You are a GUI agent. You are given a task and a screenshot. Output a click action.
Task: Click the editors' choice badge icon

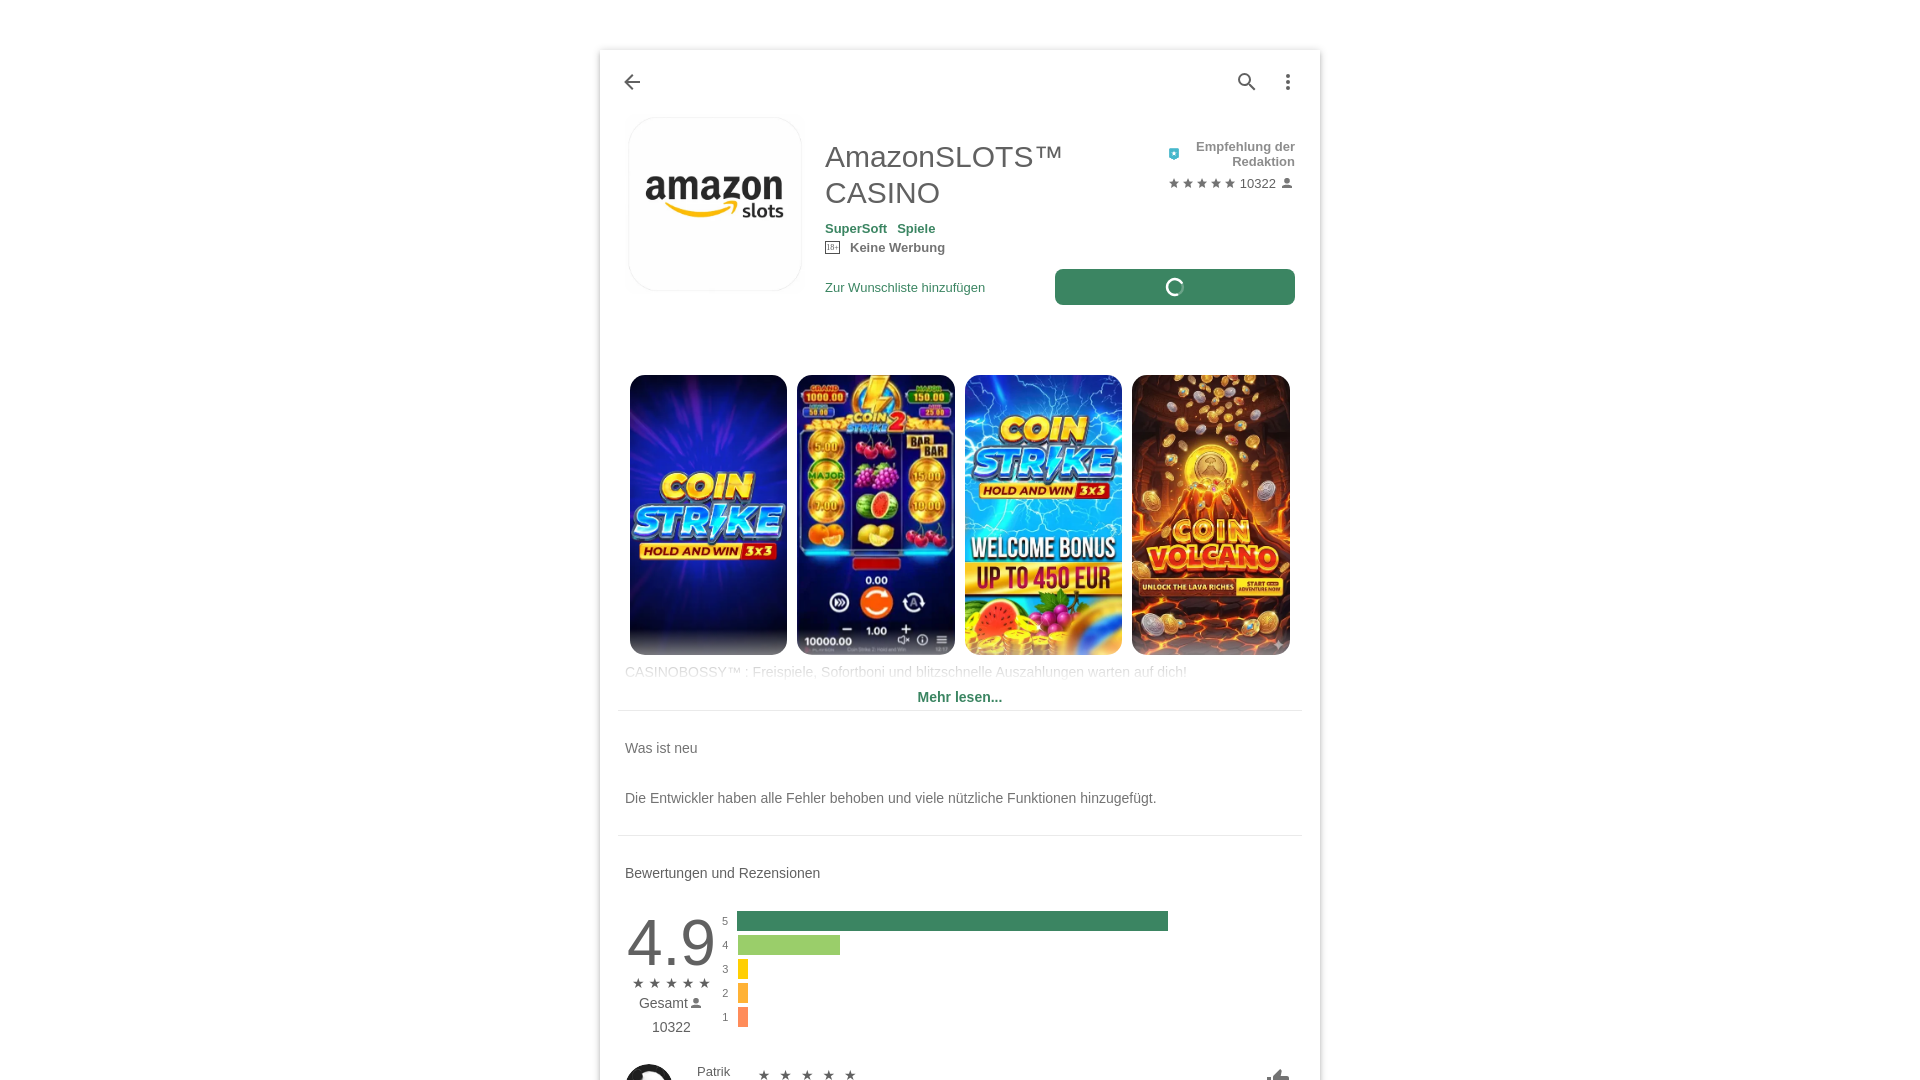1174,154
